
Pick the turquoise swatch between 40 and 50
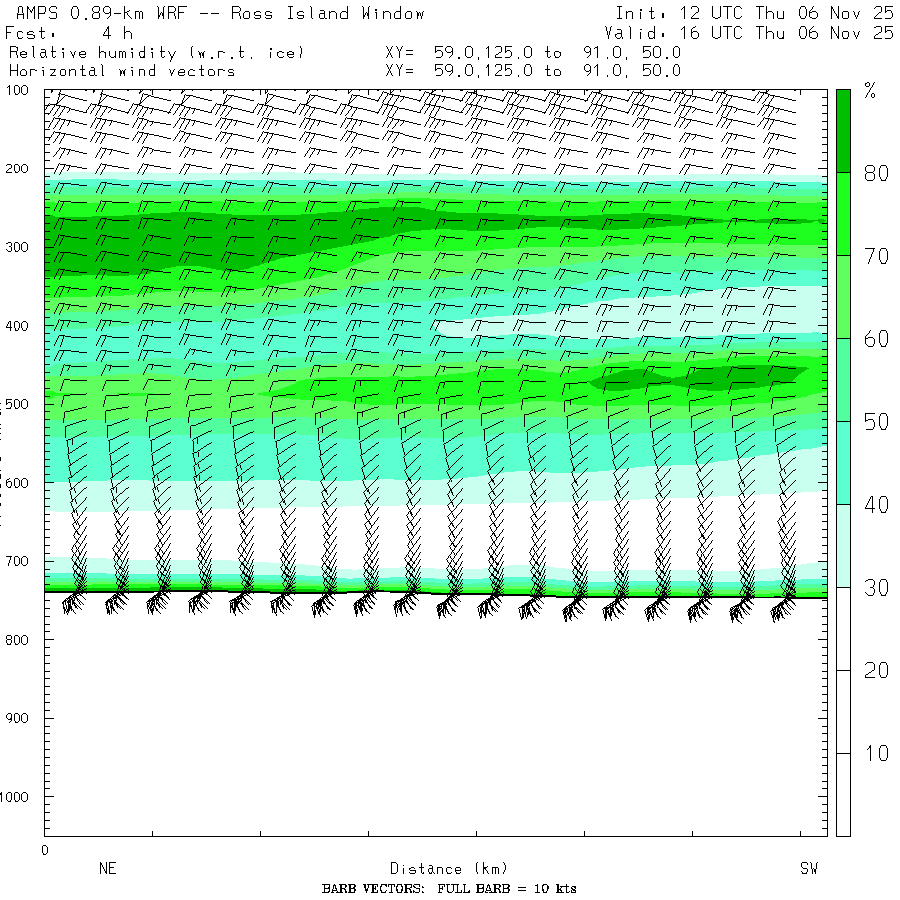pyautogui.click(x=843, y=463)
